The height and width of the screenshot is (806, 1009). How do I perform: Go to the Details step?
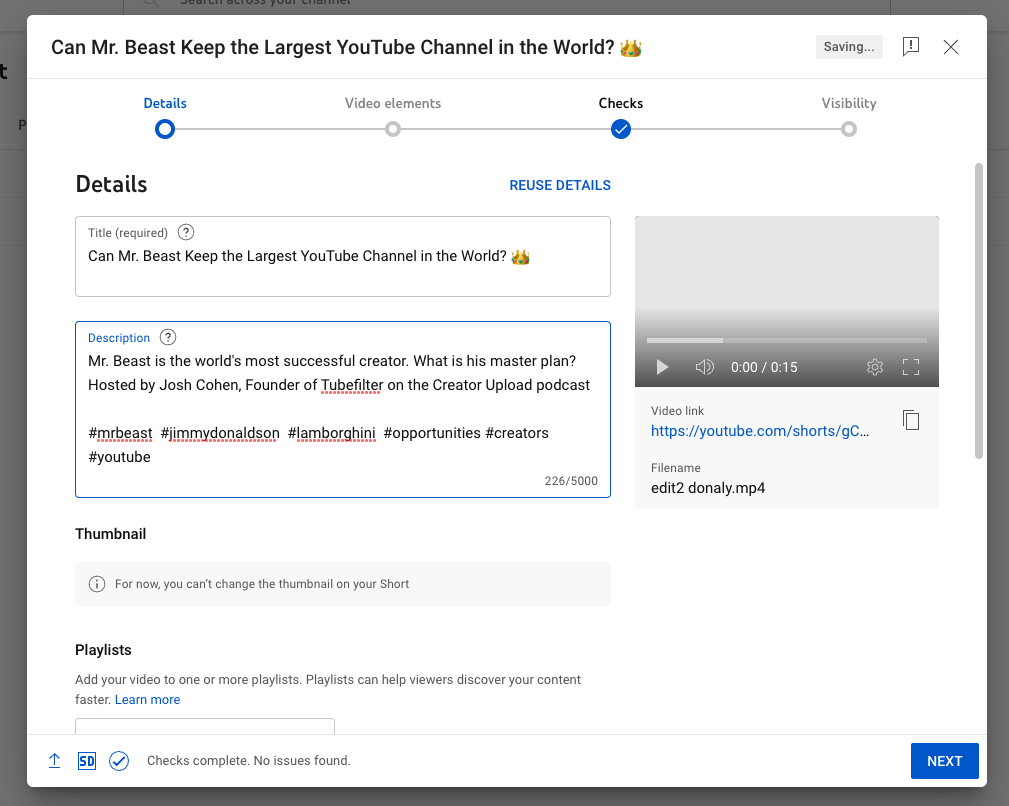click(x=165, y=103)
